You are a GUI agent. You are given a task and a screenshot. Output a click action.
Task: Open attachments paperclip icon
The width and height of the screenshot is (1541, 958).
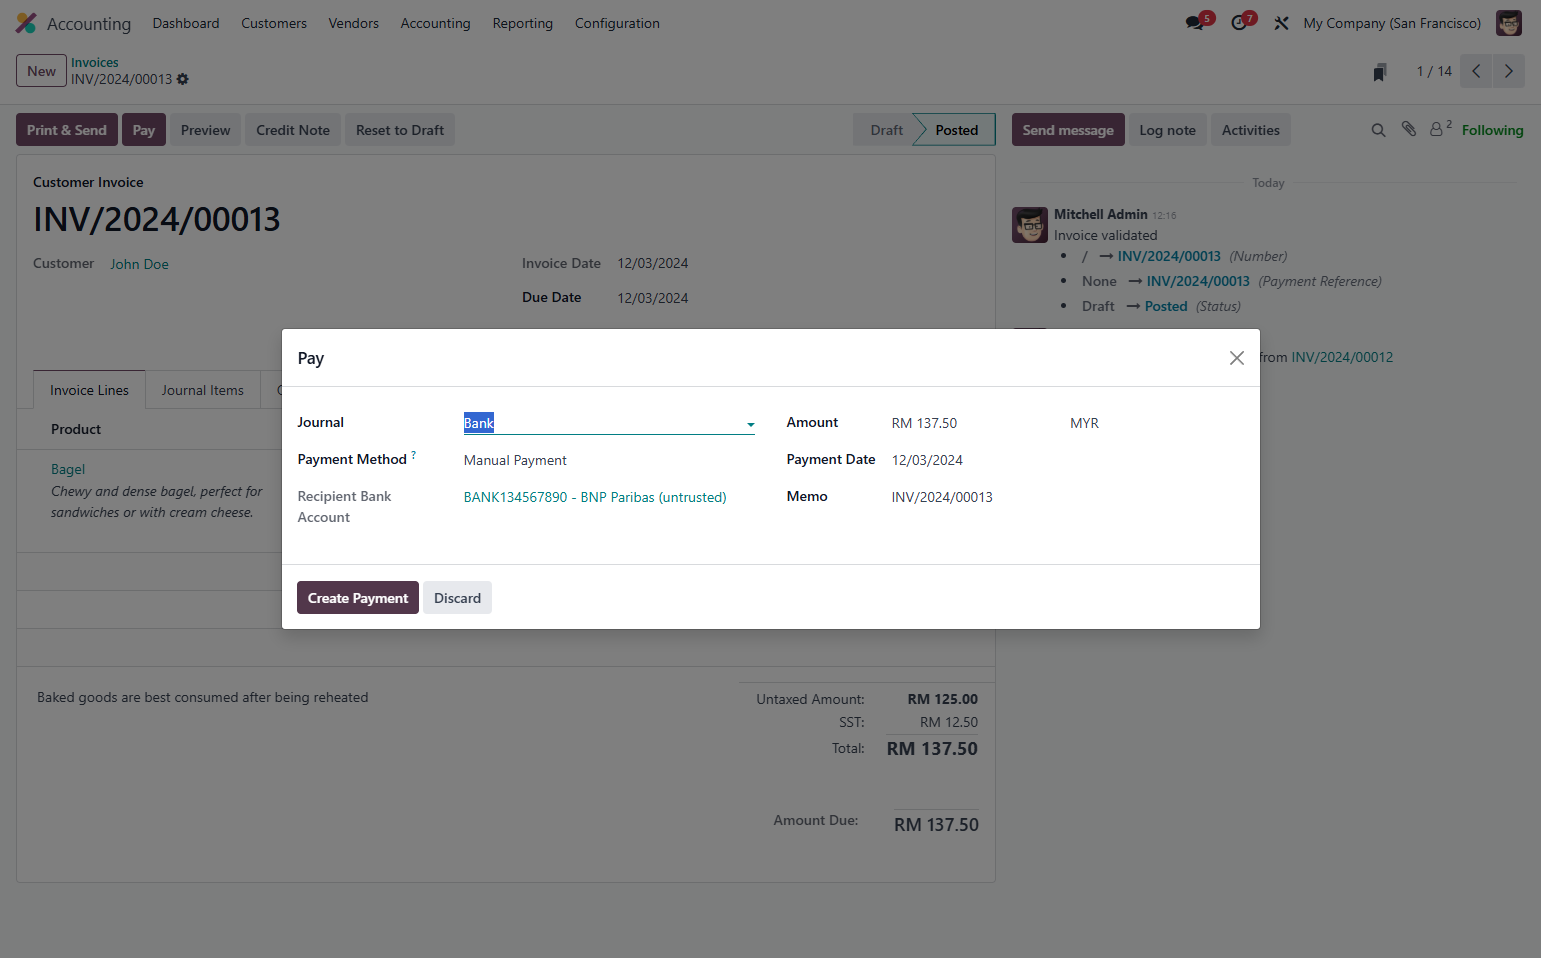pyautogui.click(x=1409, y=129)
